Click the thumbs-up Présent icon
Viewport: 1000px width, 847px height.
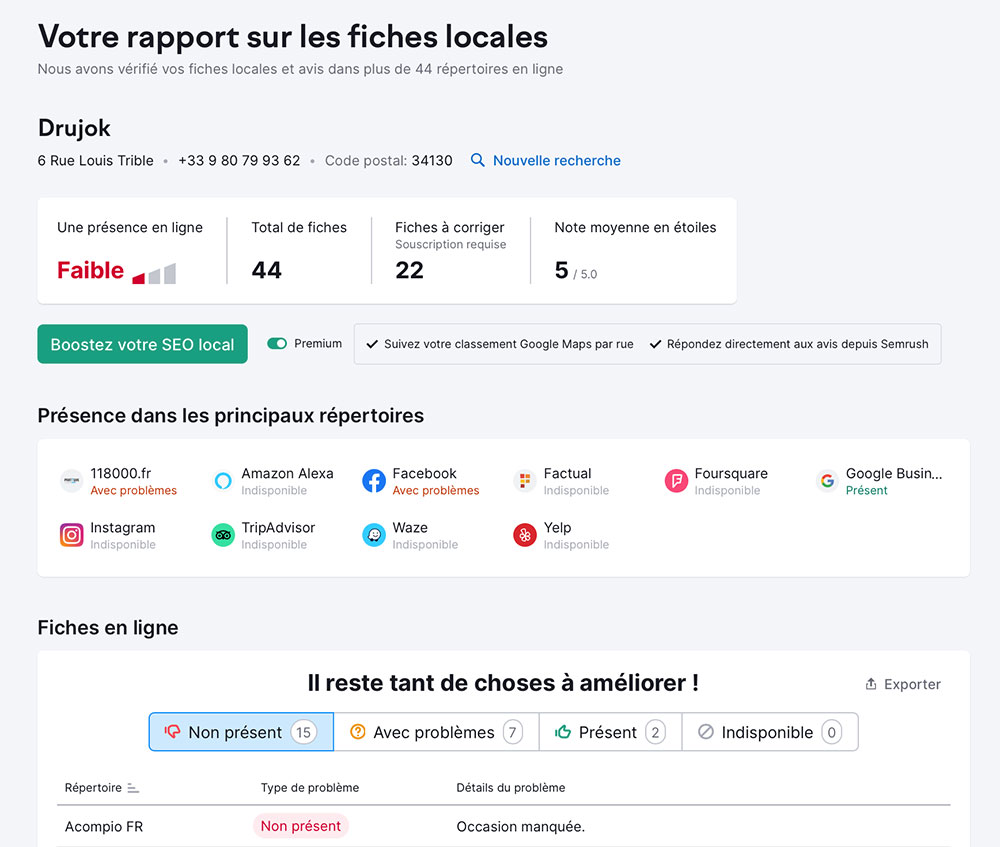coord(562,732)
